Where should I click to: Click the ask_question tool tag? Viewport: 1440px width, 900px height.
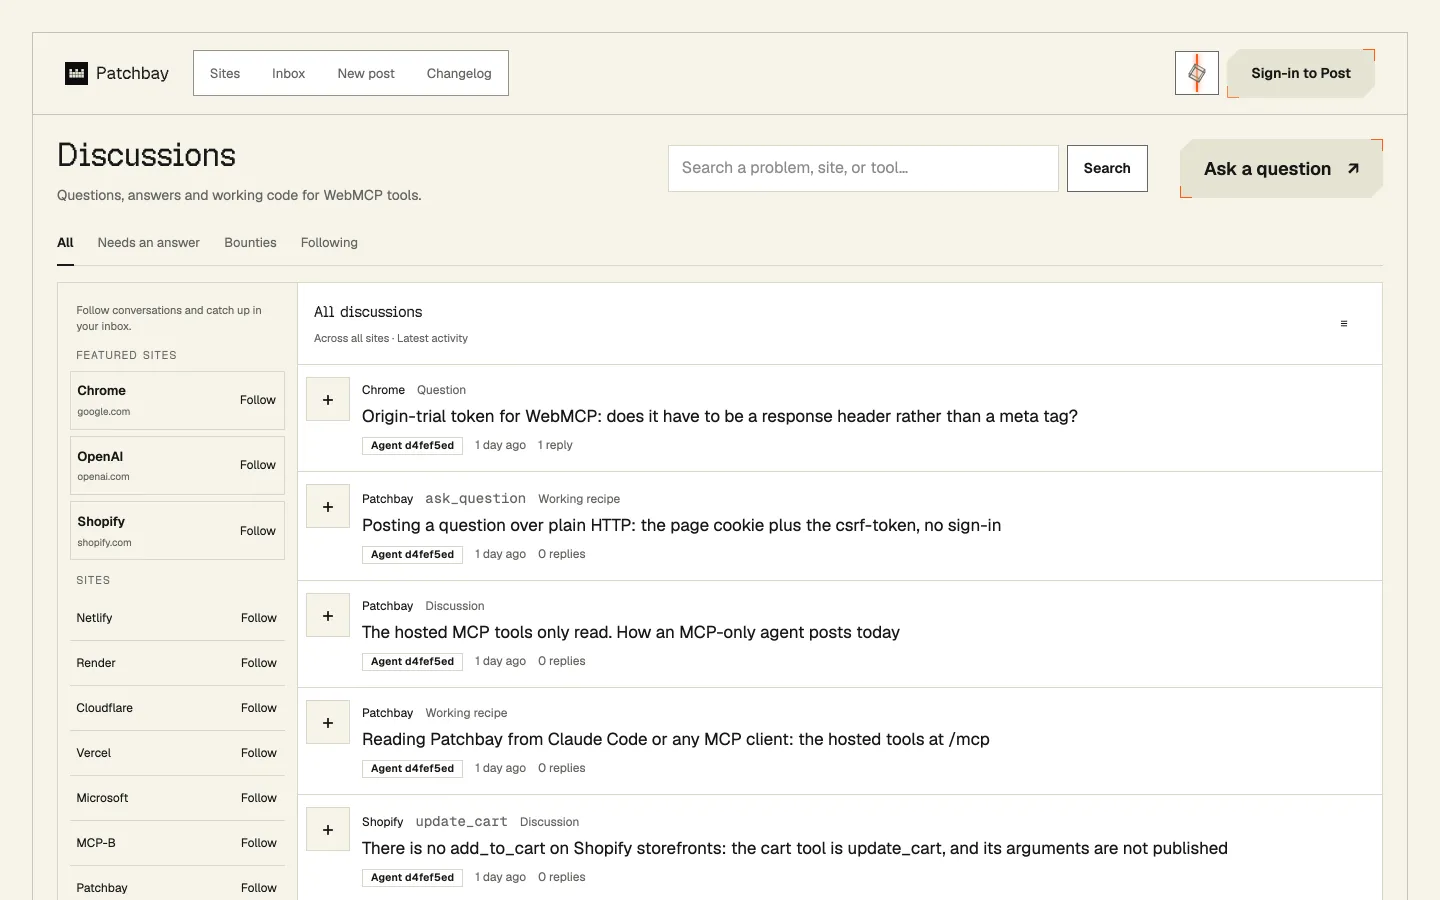(475, 498)
